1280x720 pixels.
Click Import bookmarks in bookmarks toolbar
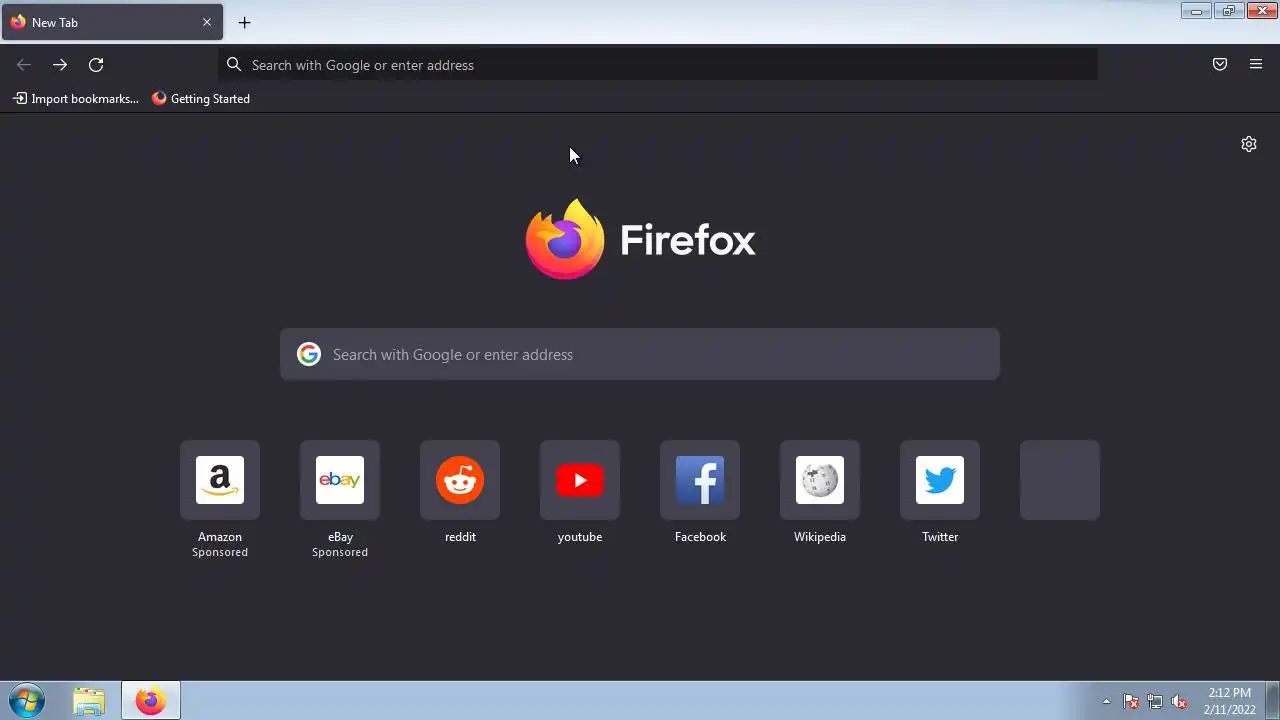point(76,99)
